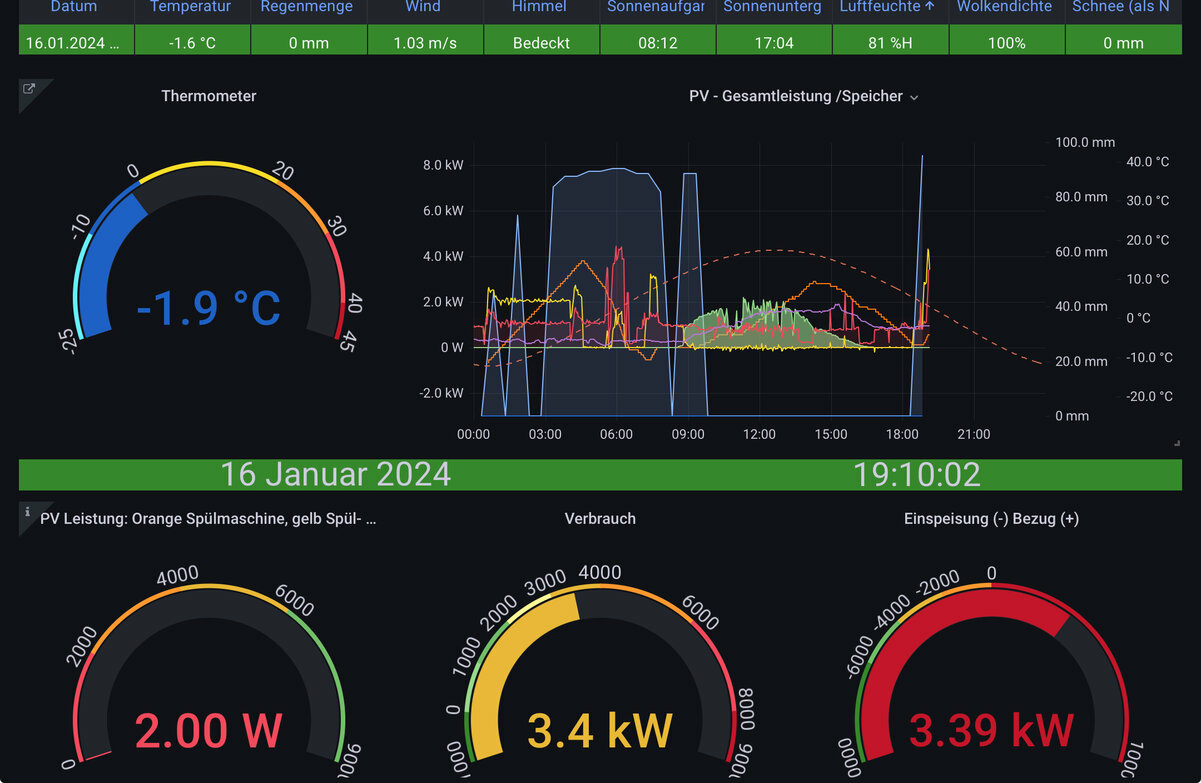
Task: Select the 1.03 m/s wind cell
Action: (x=423, y=42)
